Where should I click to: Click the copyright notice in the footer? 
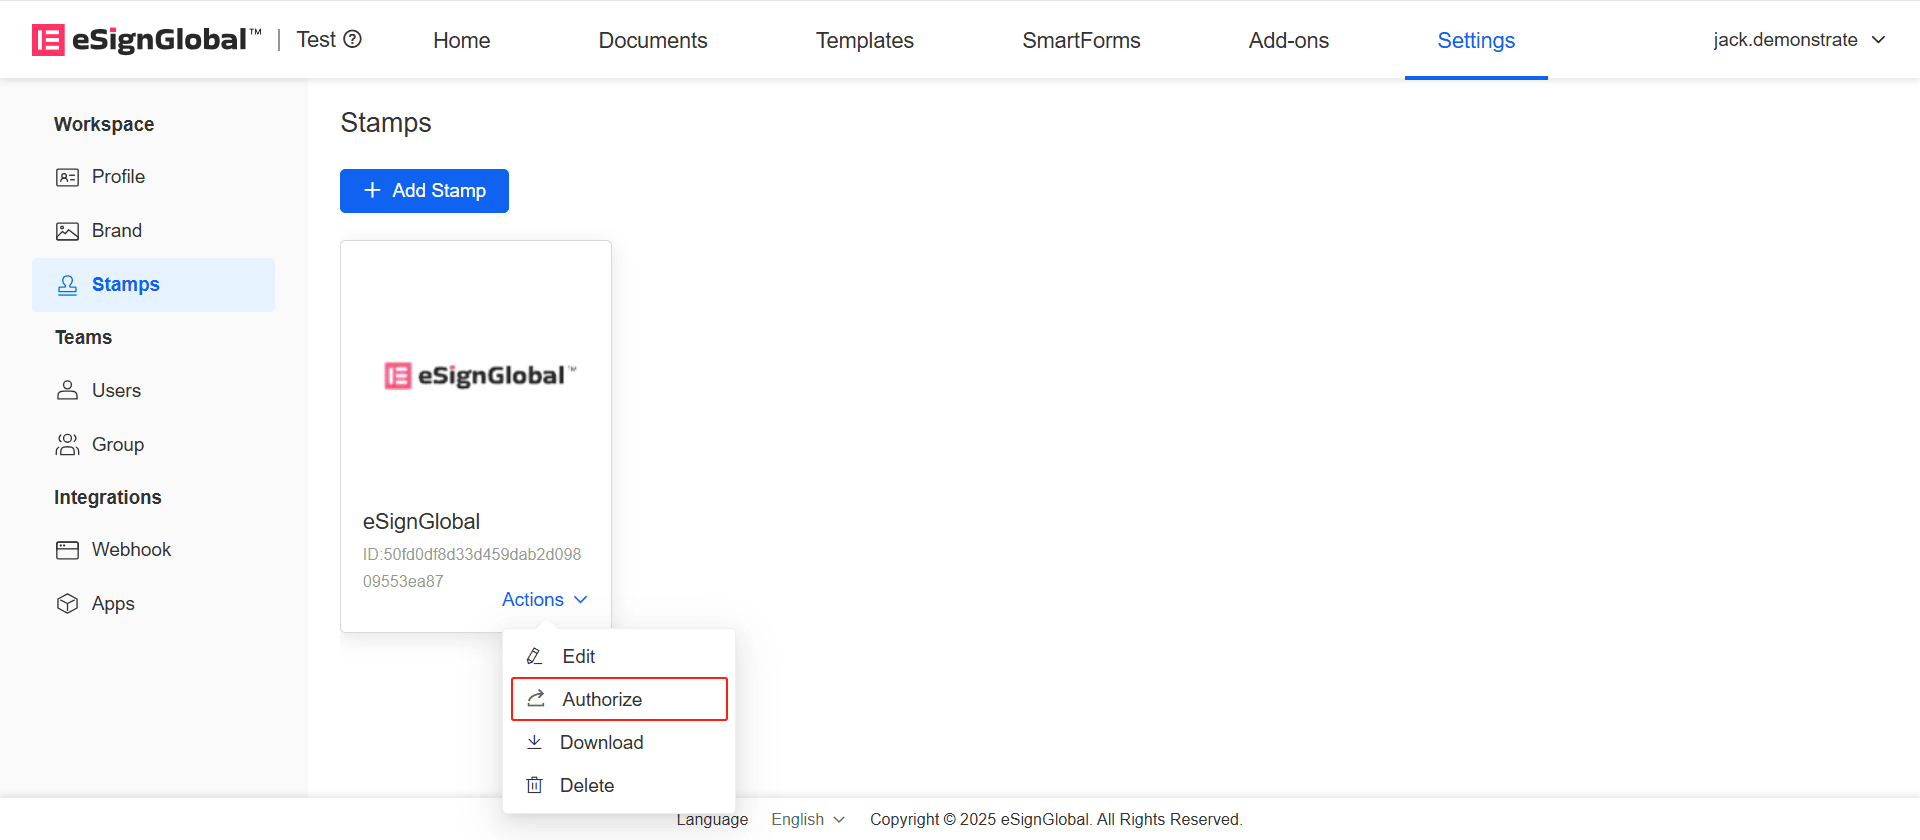pos(1056,819)
